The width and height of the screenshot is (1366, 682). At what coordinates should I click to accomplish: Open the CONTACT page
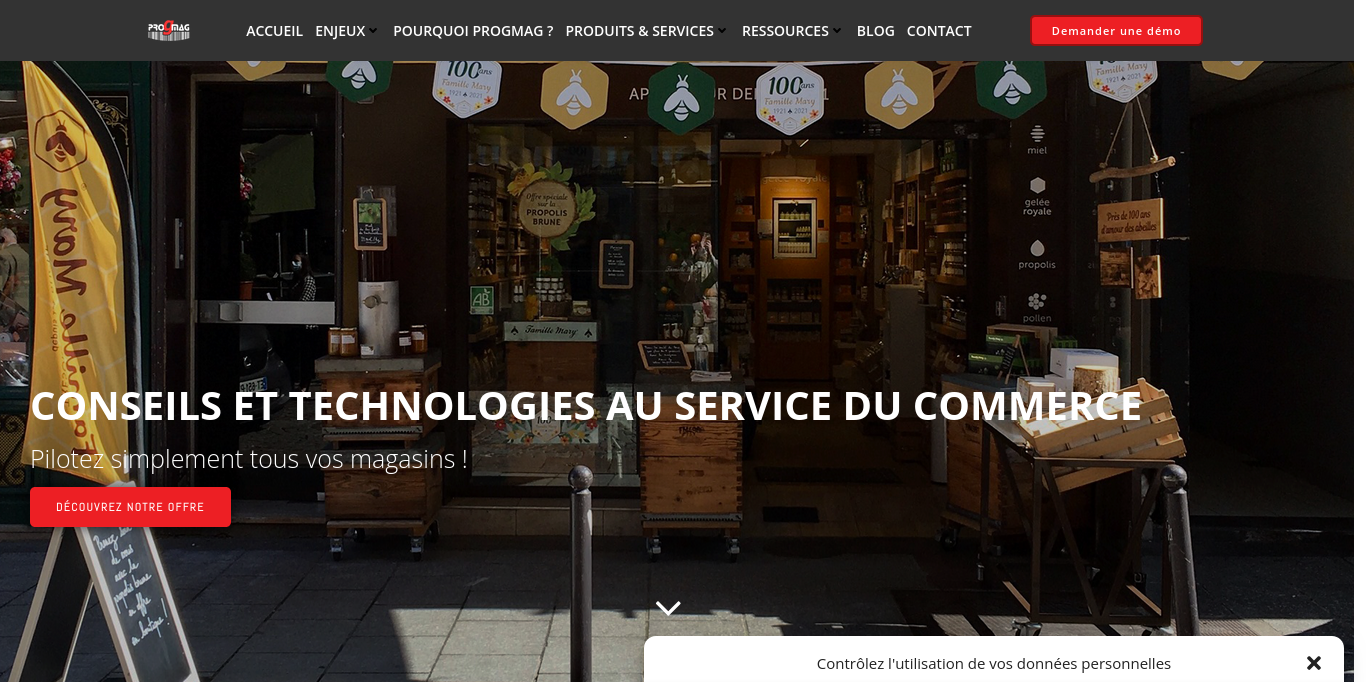click(x=939, y=30)
